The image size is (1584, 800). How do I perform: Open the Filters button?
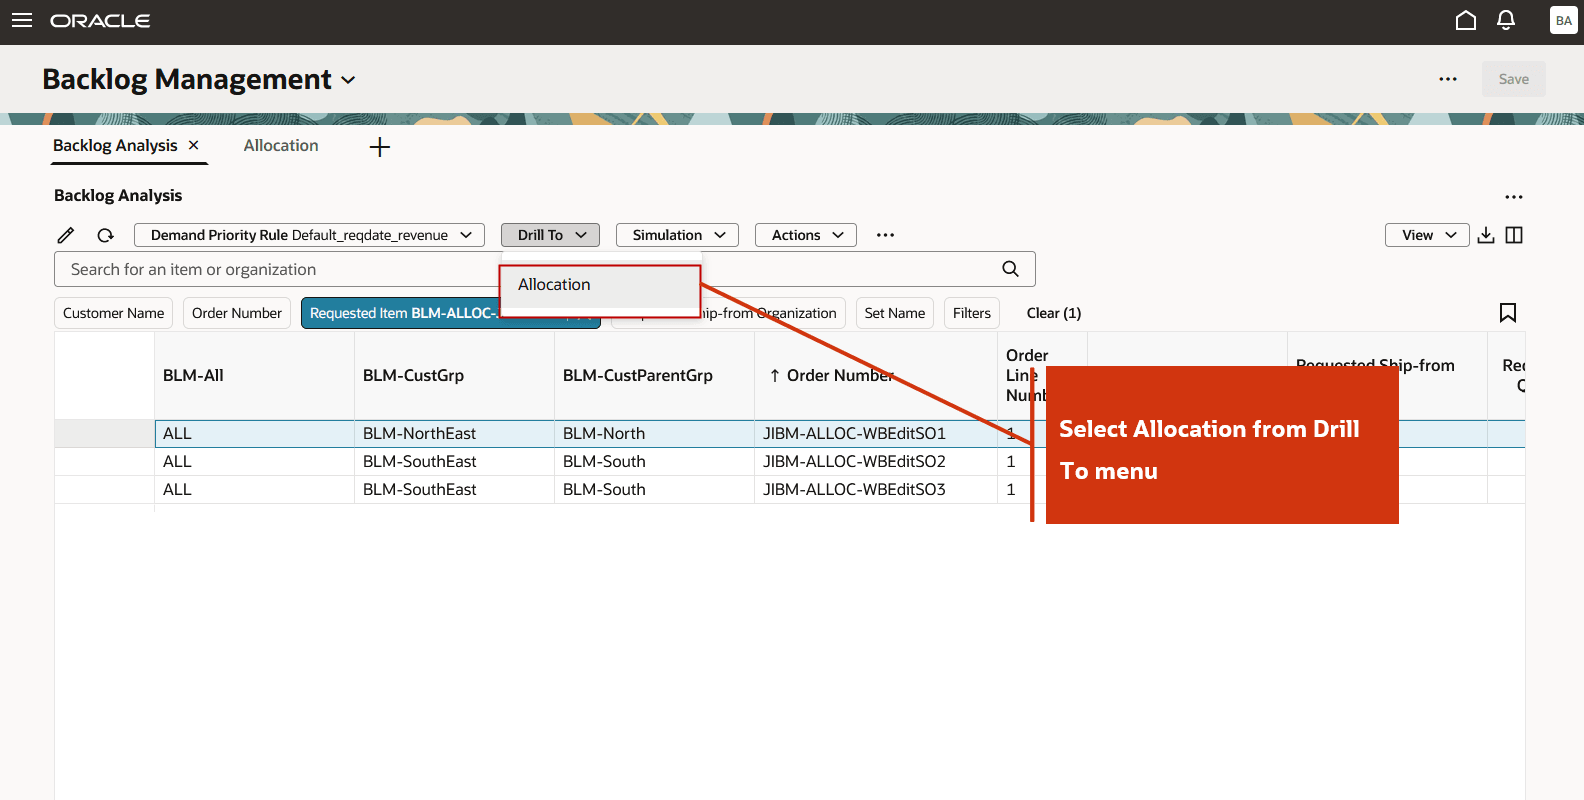tap(972, 313)
